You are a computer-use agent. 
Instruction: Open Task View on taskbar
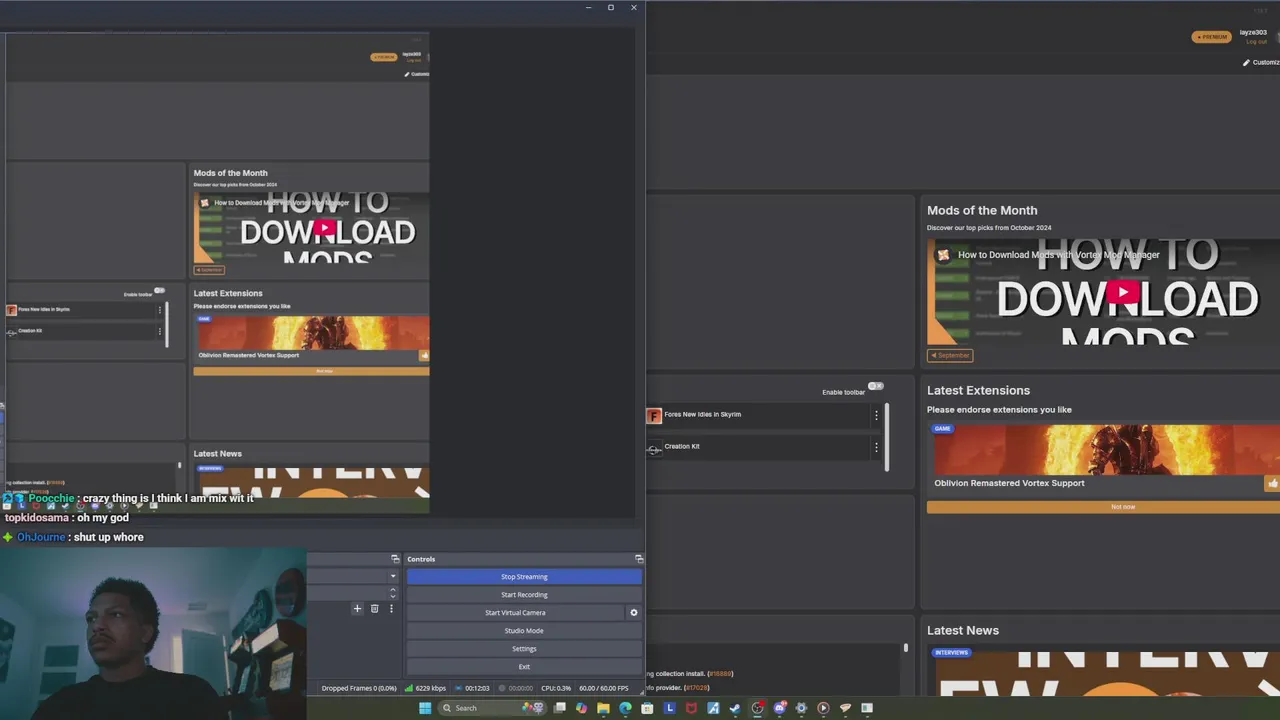[x=559, y=708]
